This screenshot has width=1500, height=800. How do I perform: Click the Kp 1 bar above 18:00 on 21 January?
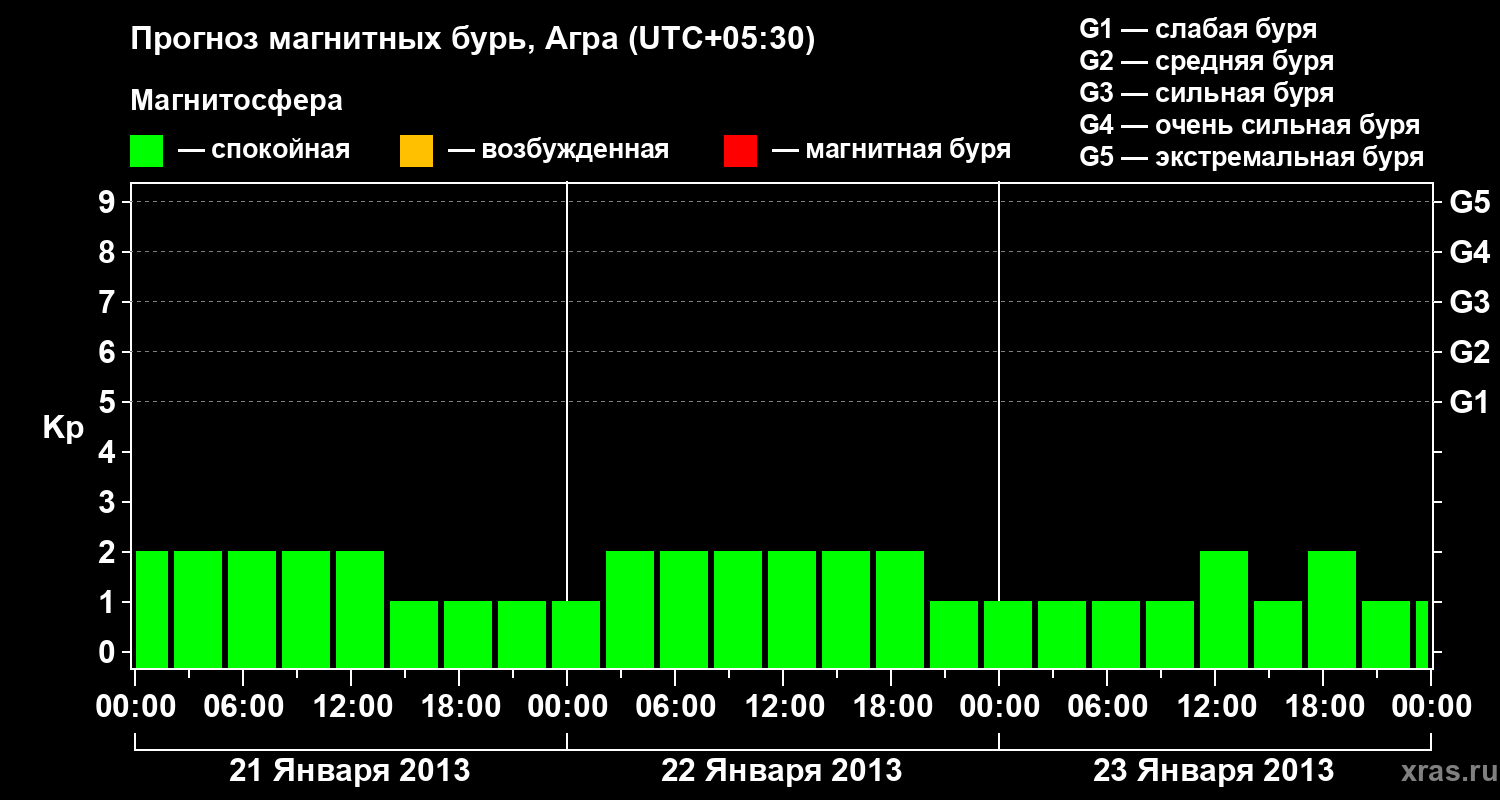[468, 634]
